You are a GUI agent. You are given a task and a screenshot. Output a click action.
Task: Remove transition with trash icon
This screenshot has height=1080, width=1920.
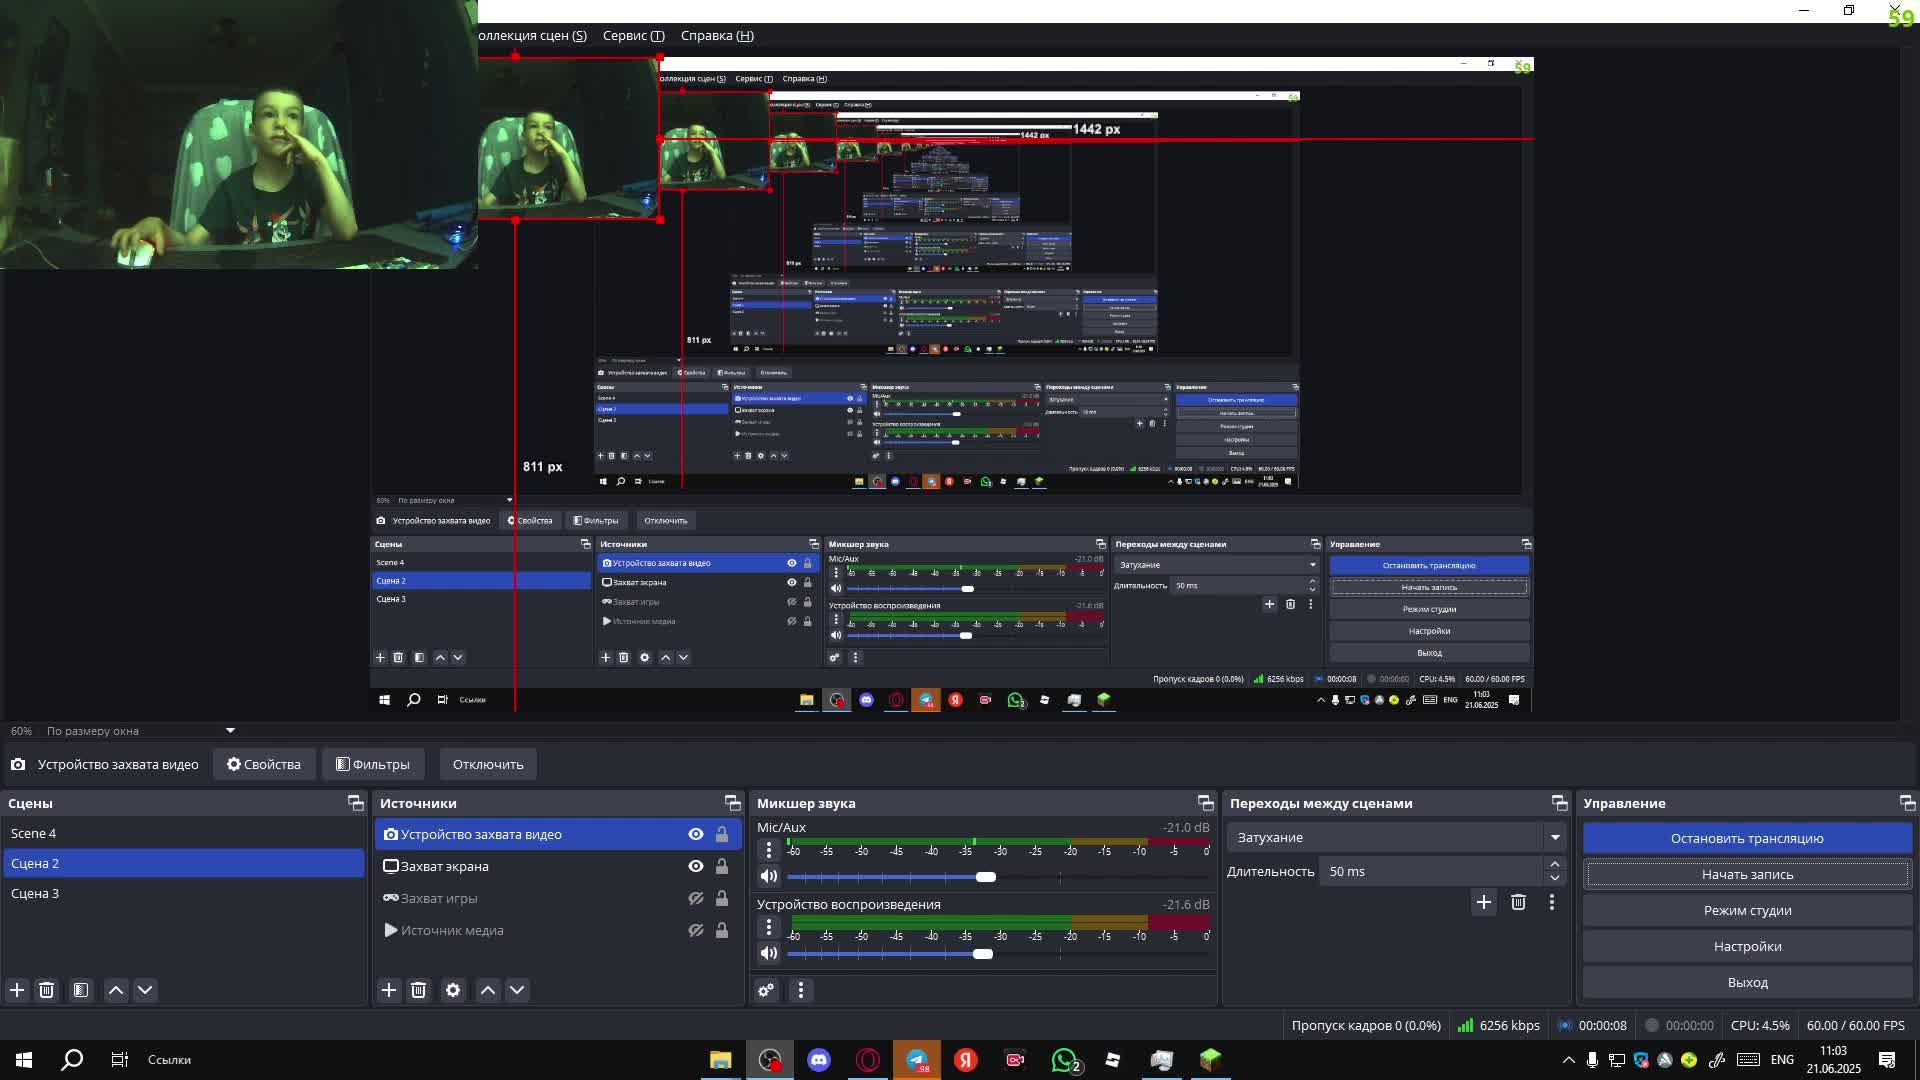1518,902
